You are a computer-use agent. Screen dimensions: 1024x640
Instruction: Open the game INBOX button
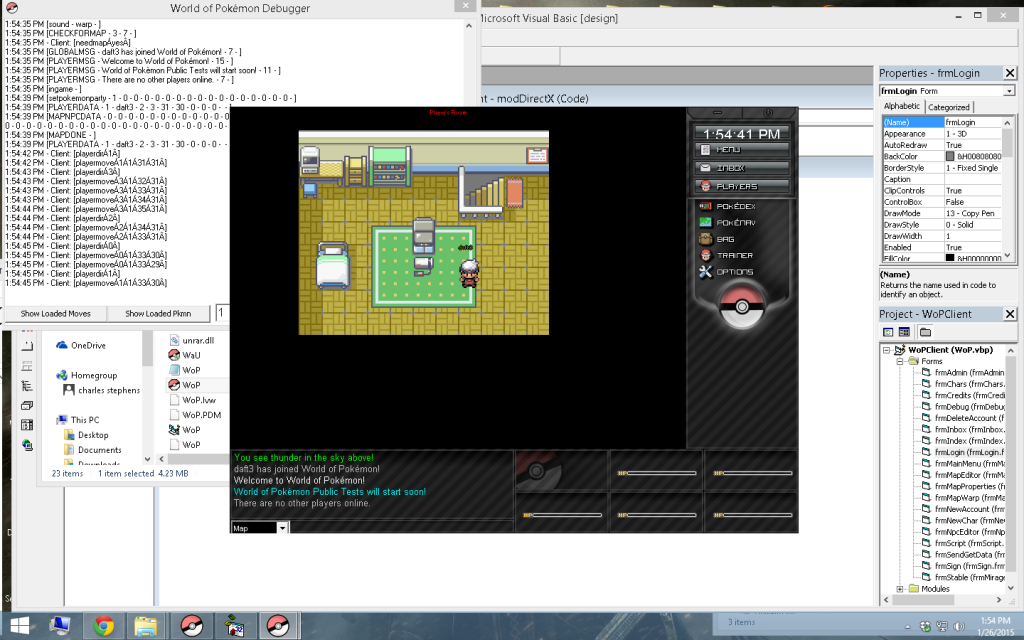[741, 168]
